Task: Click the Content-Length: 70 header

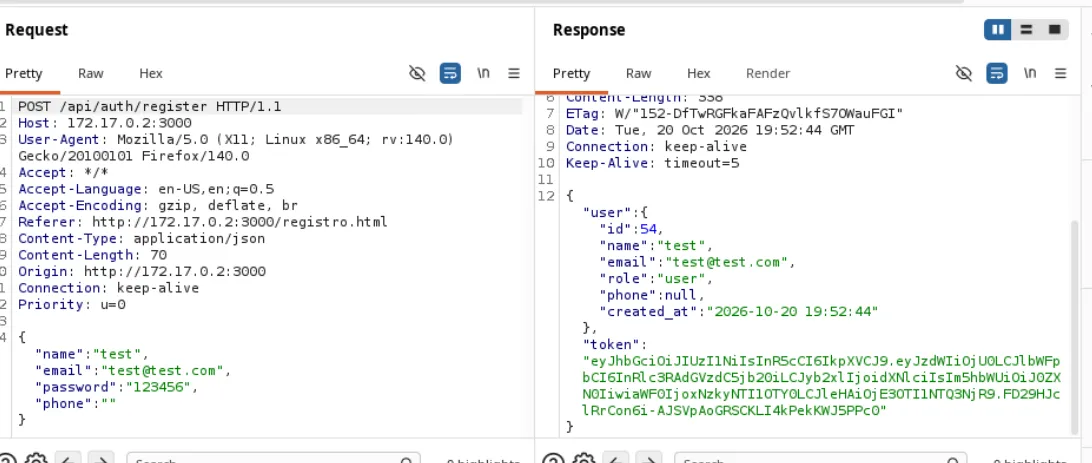Action: (93, 256)
